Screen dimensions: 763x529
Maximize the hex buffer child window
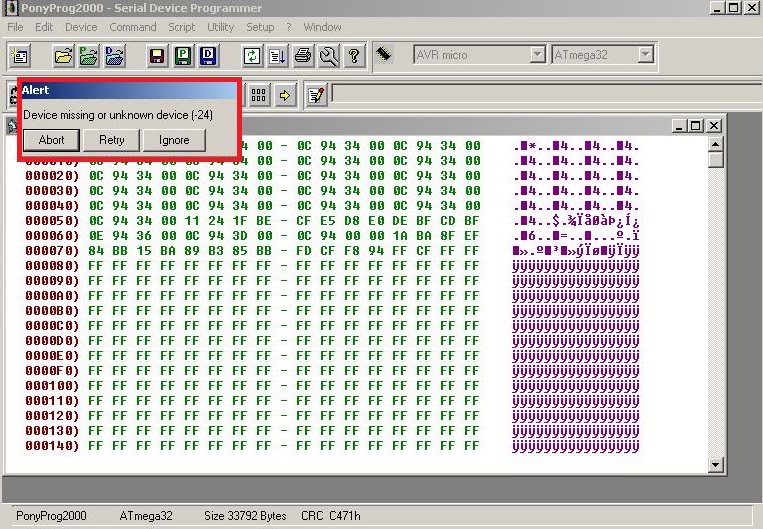[696, 126]
